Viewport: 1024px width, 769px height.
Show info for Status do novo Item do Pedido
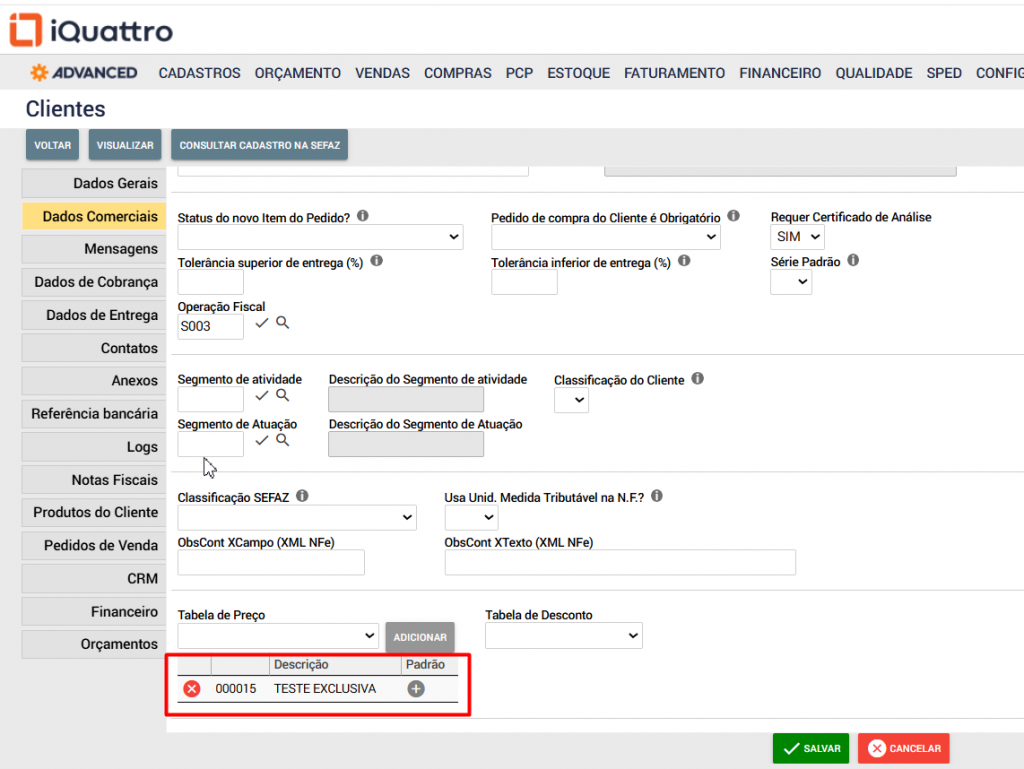coord(363,216)
